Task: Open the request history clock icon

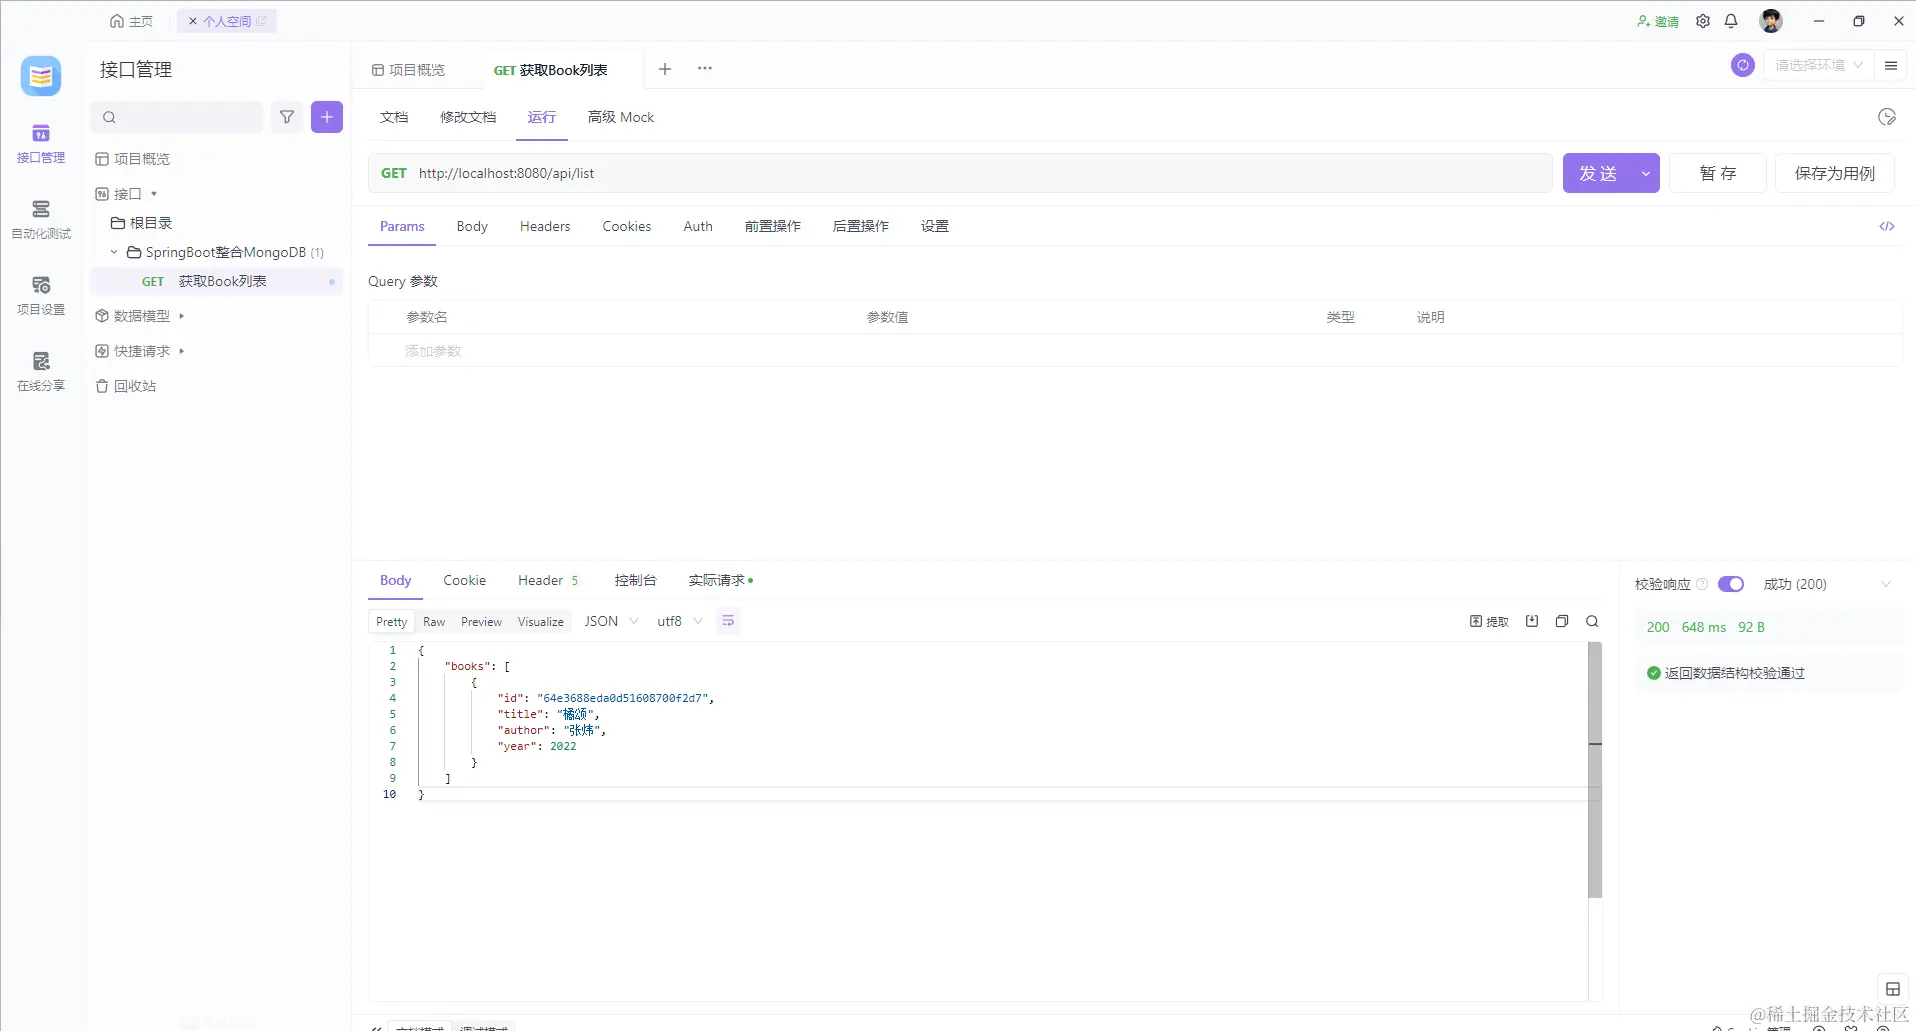Action: coord(1887,117)
